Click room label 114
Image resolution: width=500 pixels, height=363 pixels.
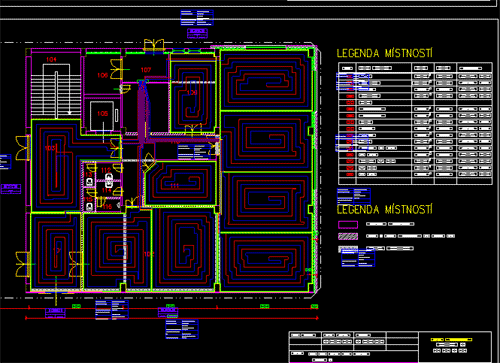[x=107, y=190]
